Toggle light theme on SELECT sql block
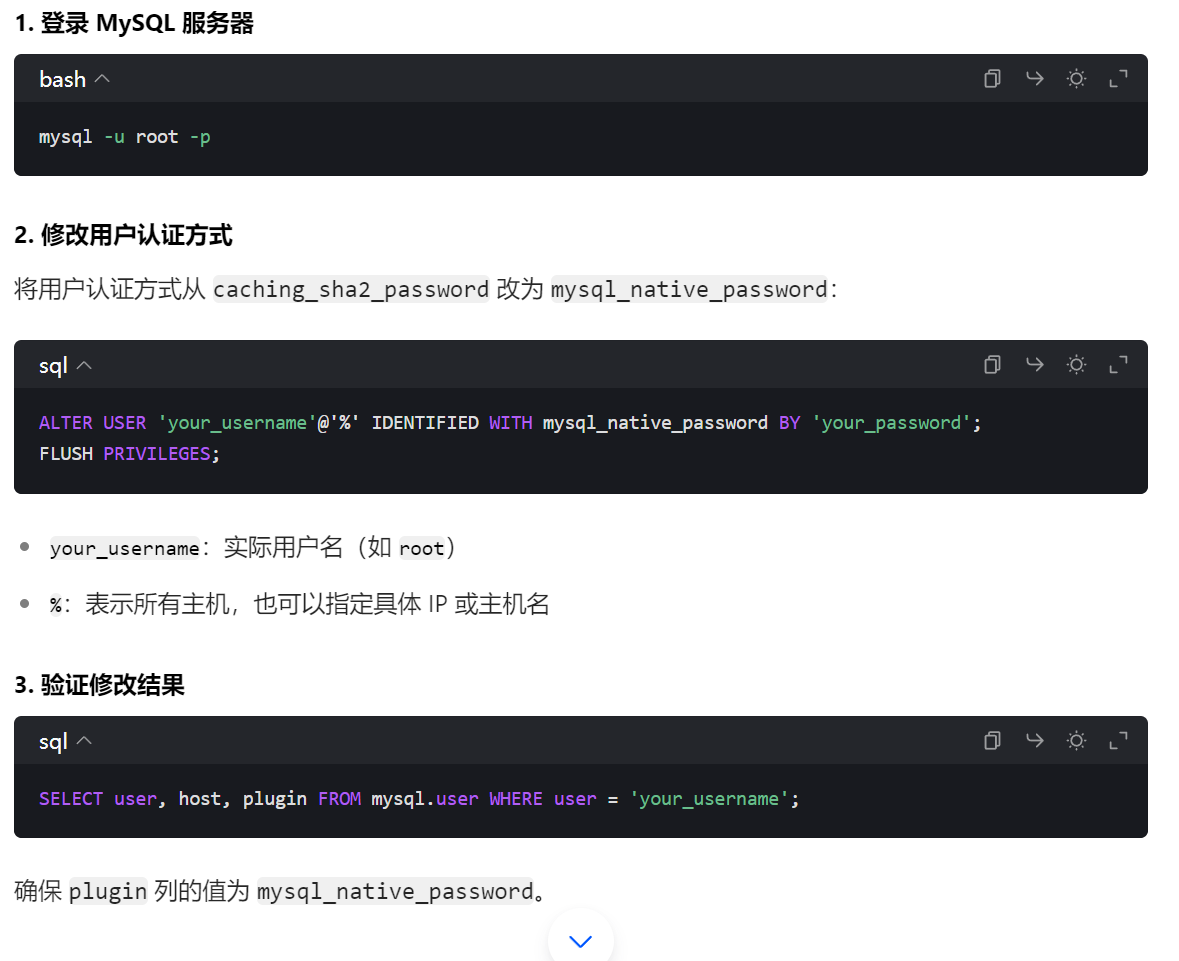Image resolution: width=1179 pixels, height=961 pixels. [x=1077, y=741]
